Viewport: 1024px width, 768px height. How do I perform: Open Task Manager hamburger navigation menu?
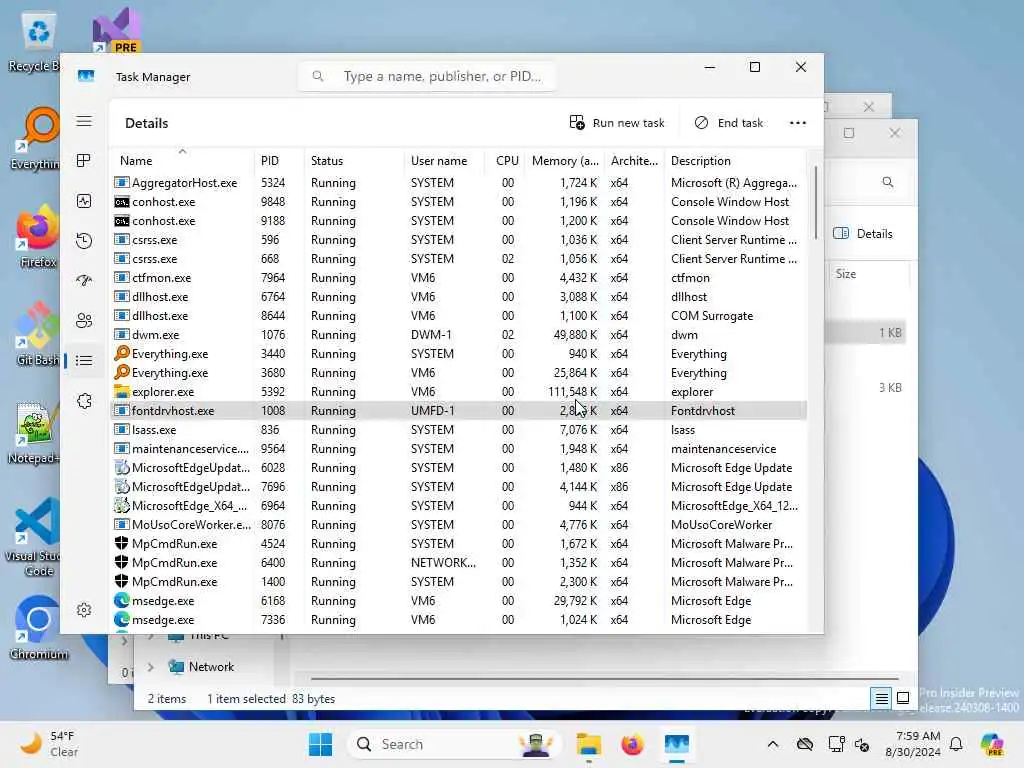(84, 121)
